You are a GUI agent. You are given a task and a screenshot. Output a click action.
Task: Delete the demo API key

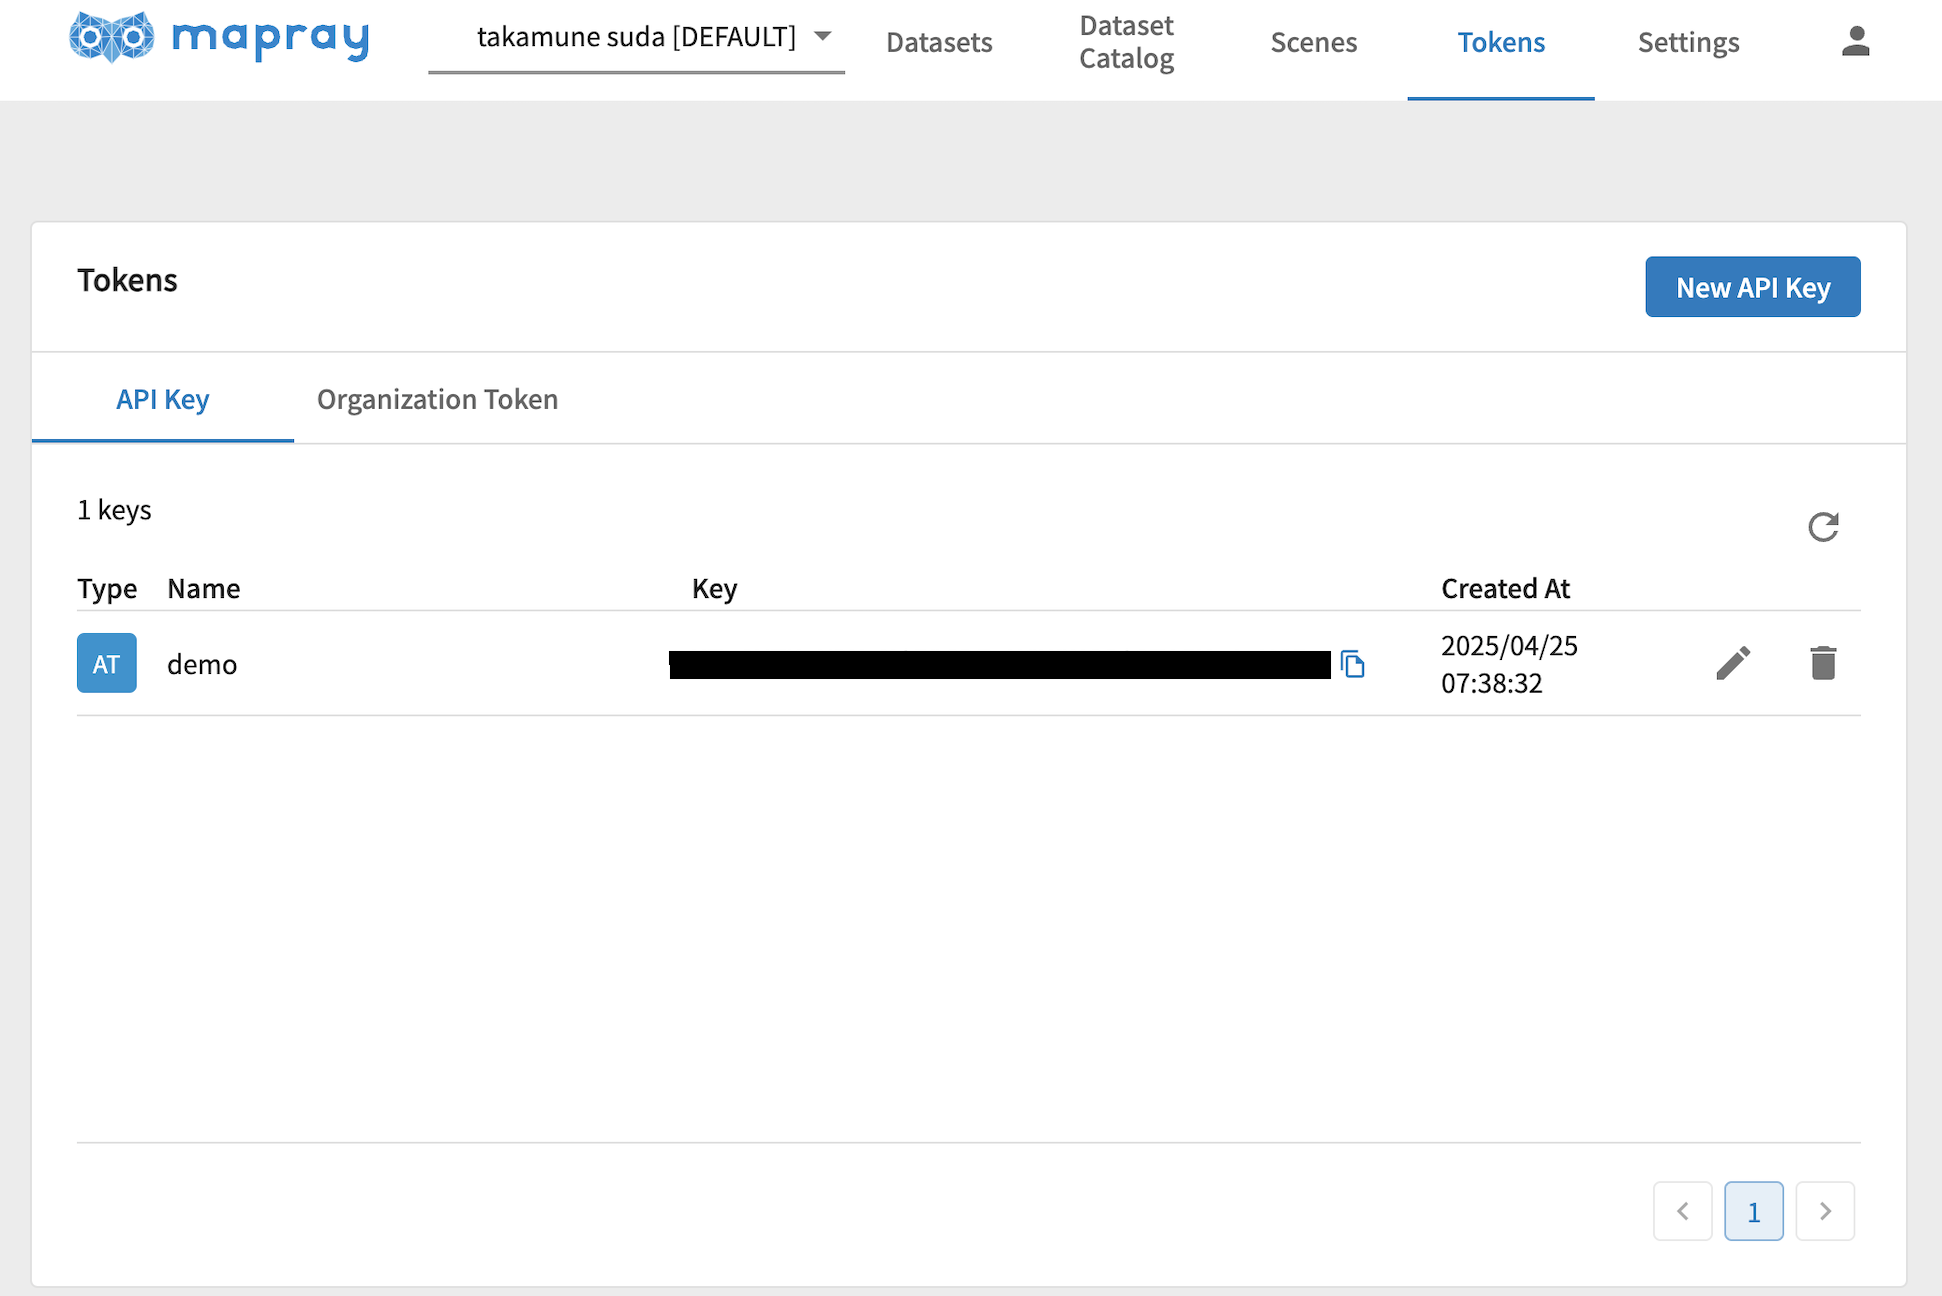1822,663
